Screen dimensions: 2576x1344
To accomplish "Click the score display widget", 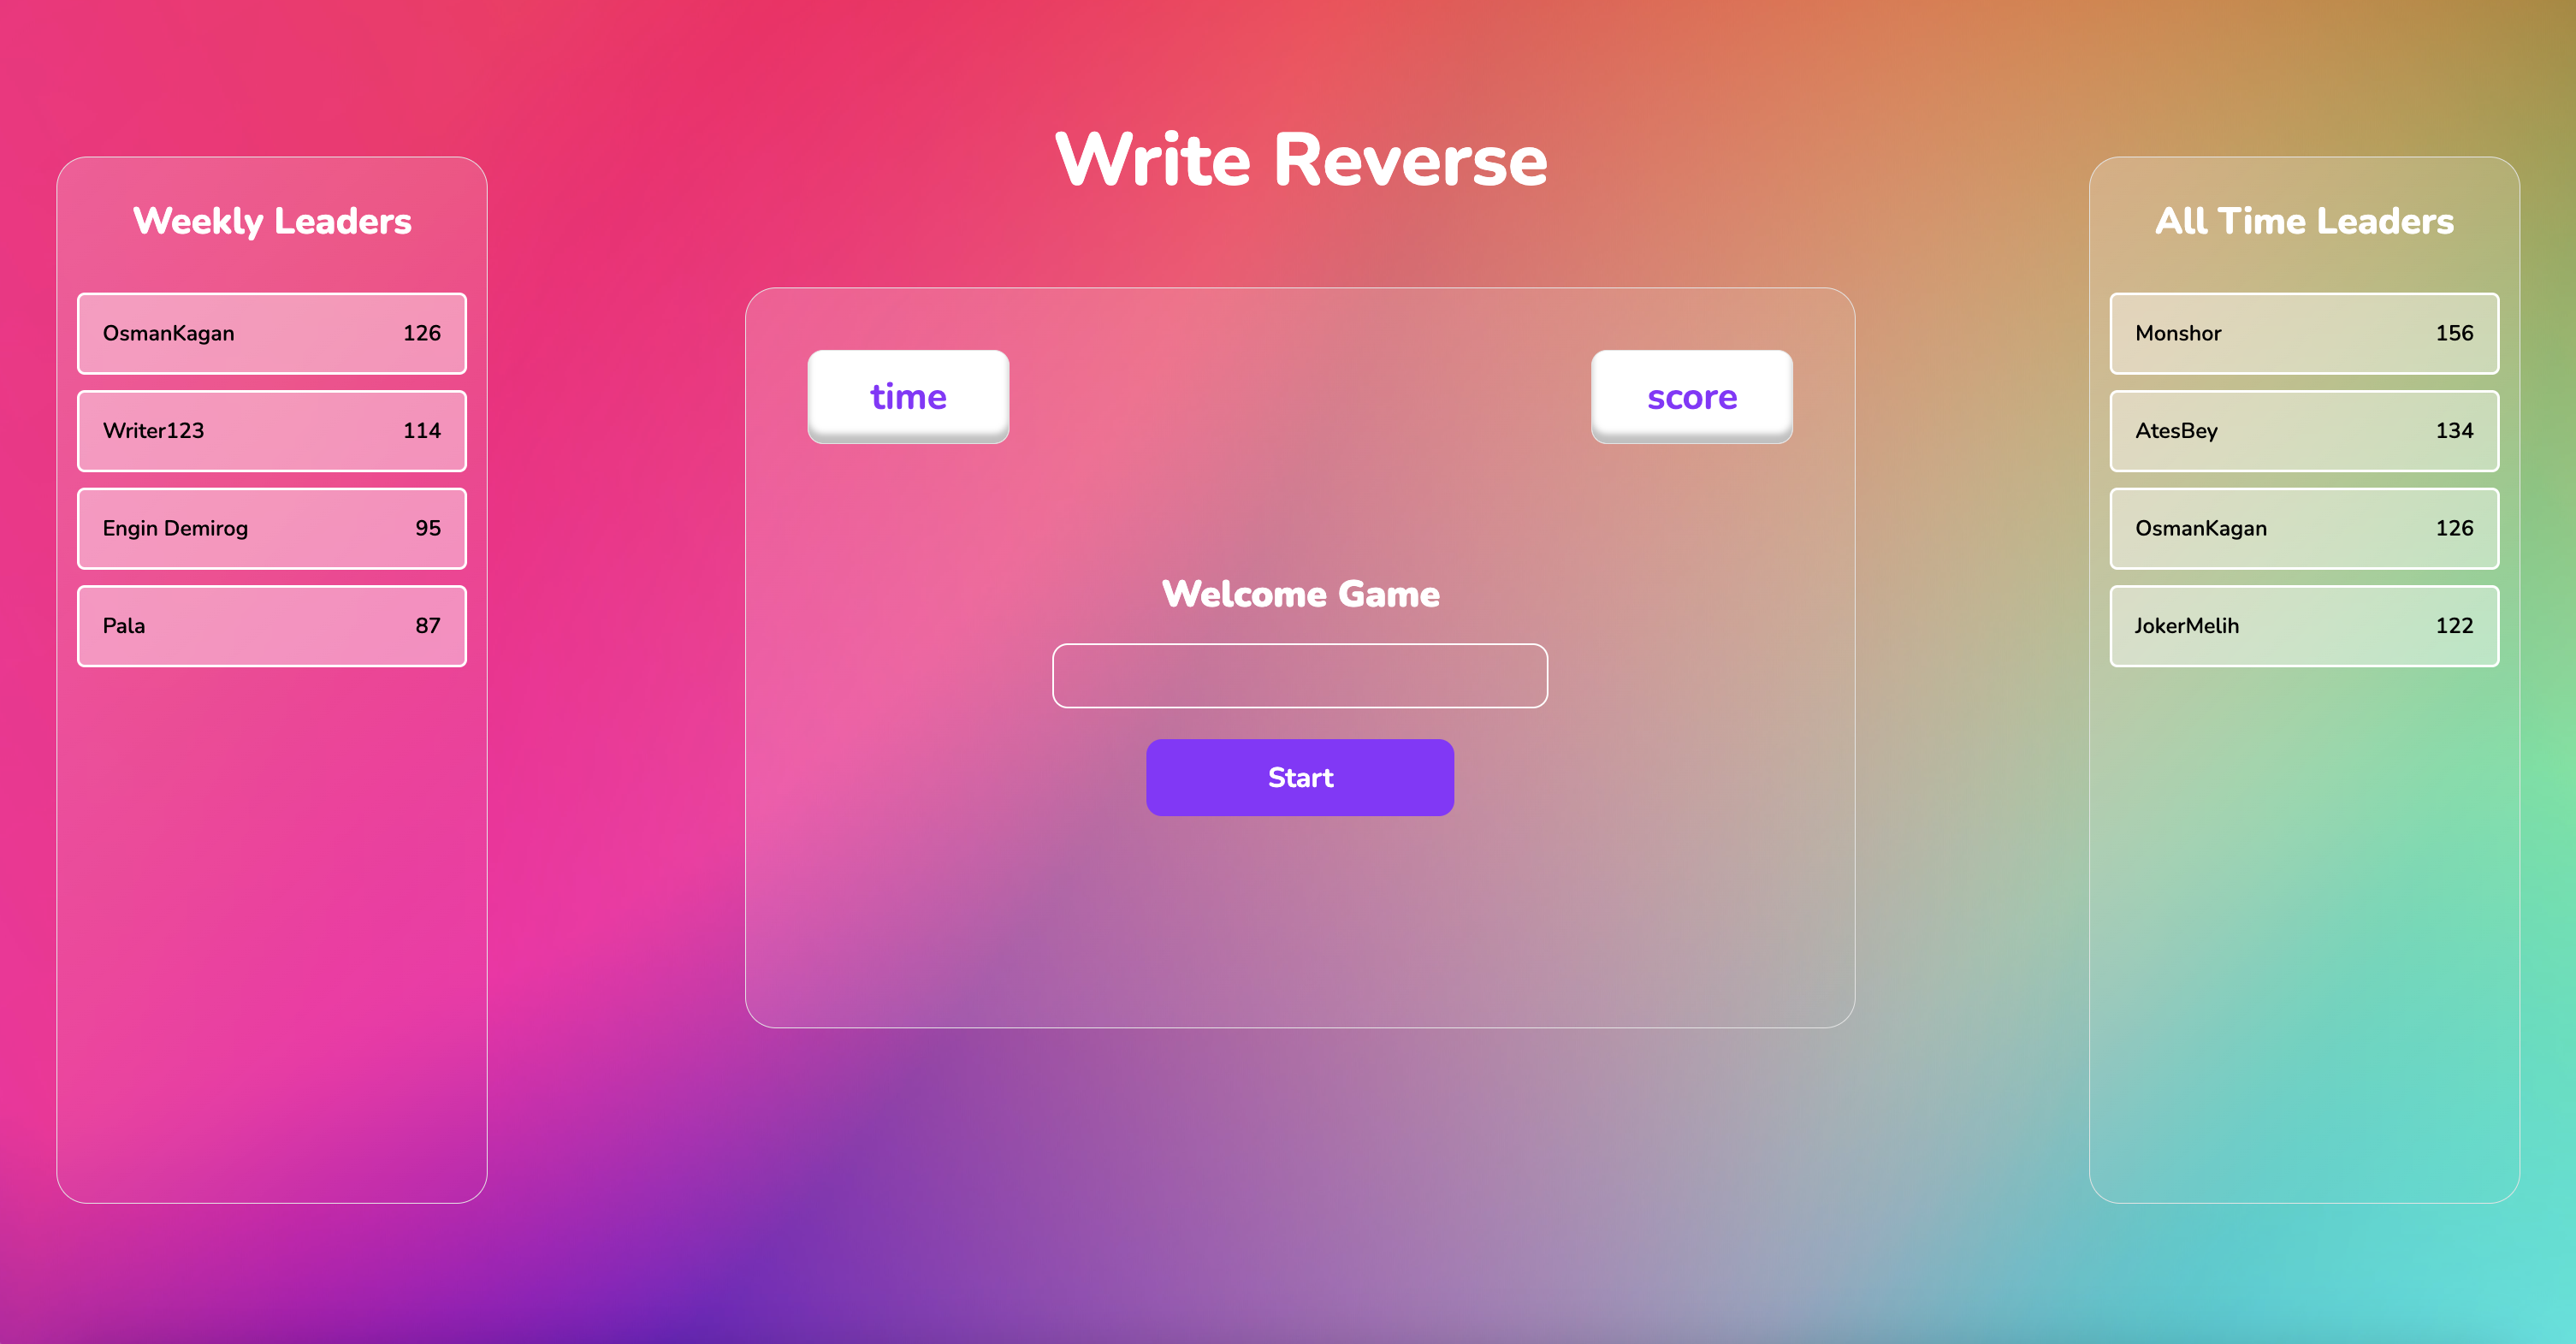I will [x=1690, y=397].
